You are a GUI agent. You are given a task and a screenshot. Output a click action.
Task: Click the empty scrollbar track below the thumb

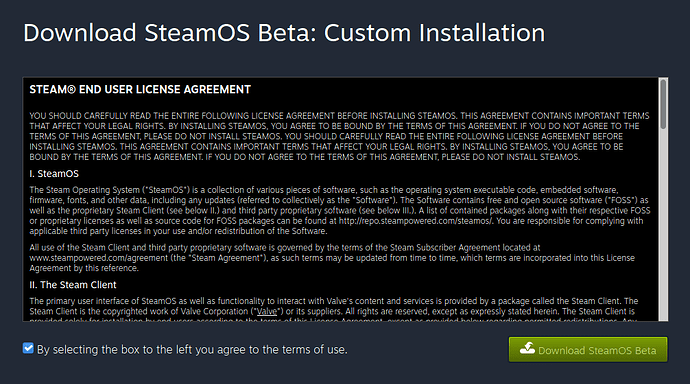point(663,224)
